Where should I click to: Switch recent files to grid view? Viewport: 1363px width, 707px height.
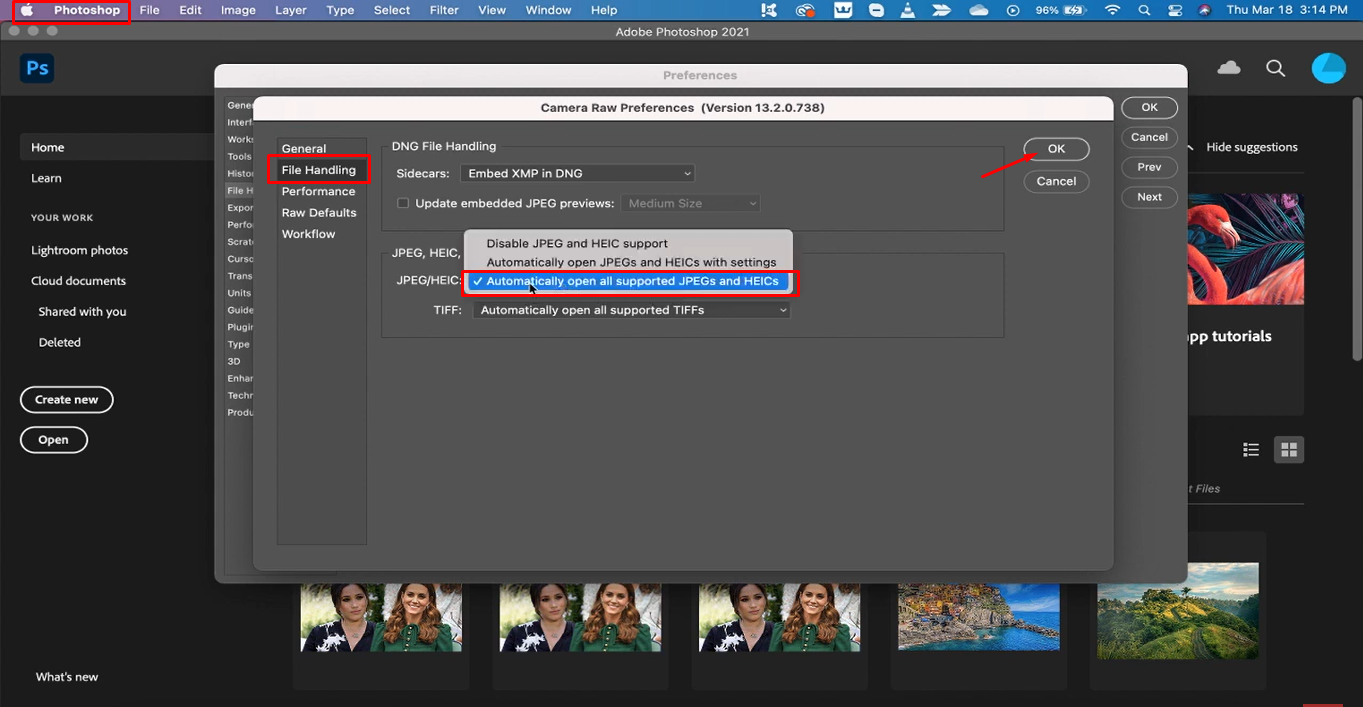(1289, 450)
